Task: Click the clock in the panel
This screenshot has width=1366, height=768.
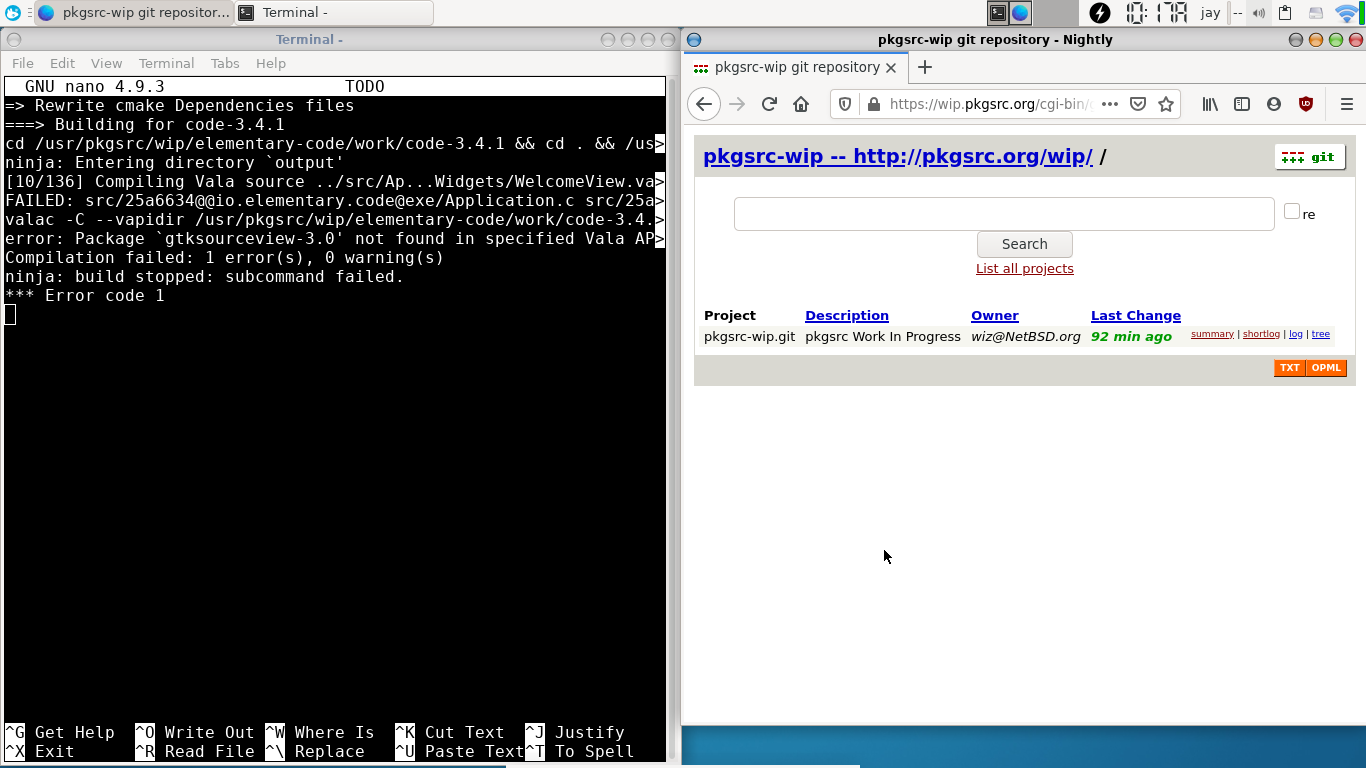Action: click(x=1156, y=13)
